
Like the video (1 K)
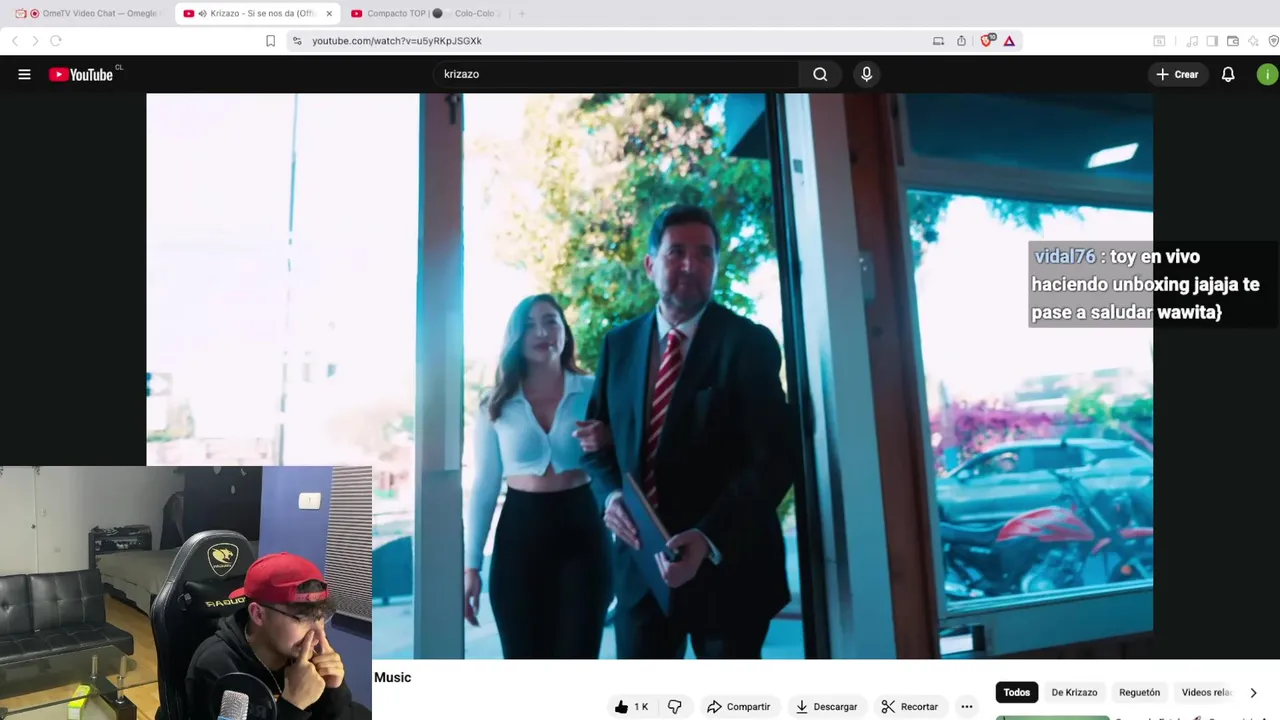pyautogui.click(x=631, y=707)
